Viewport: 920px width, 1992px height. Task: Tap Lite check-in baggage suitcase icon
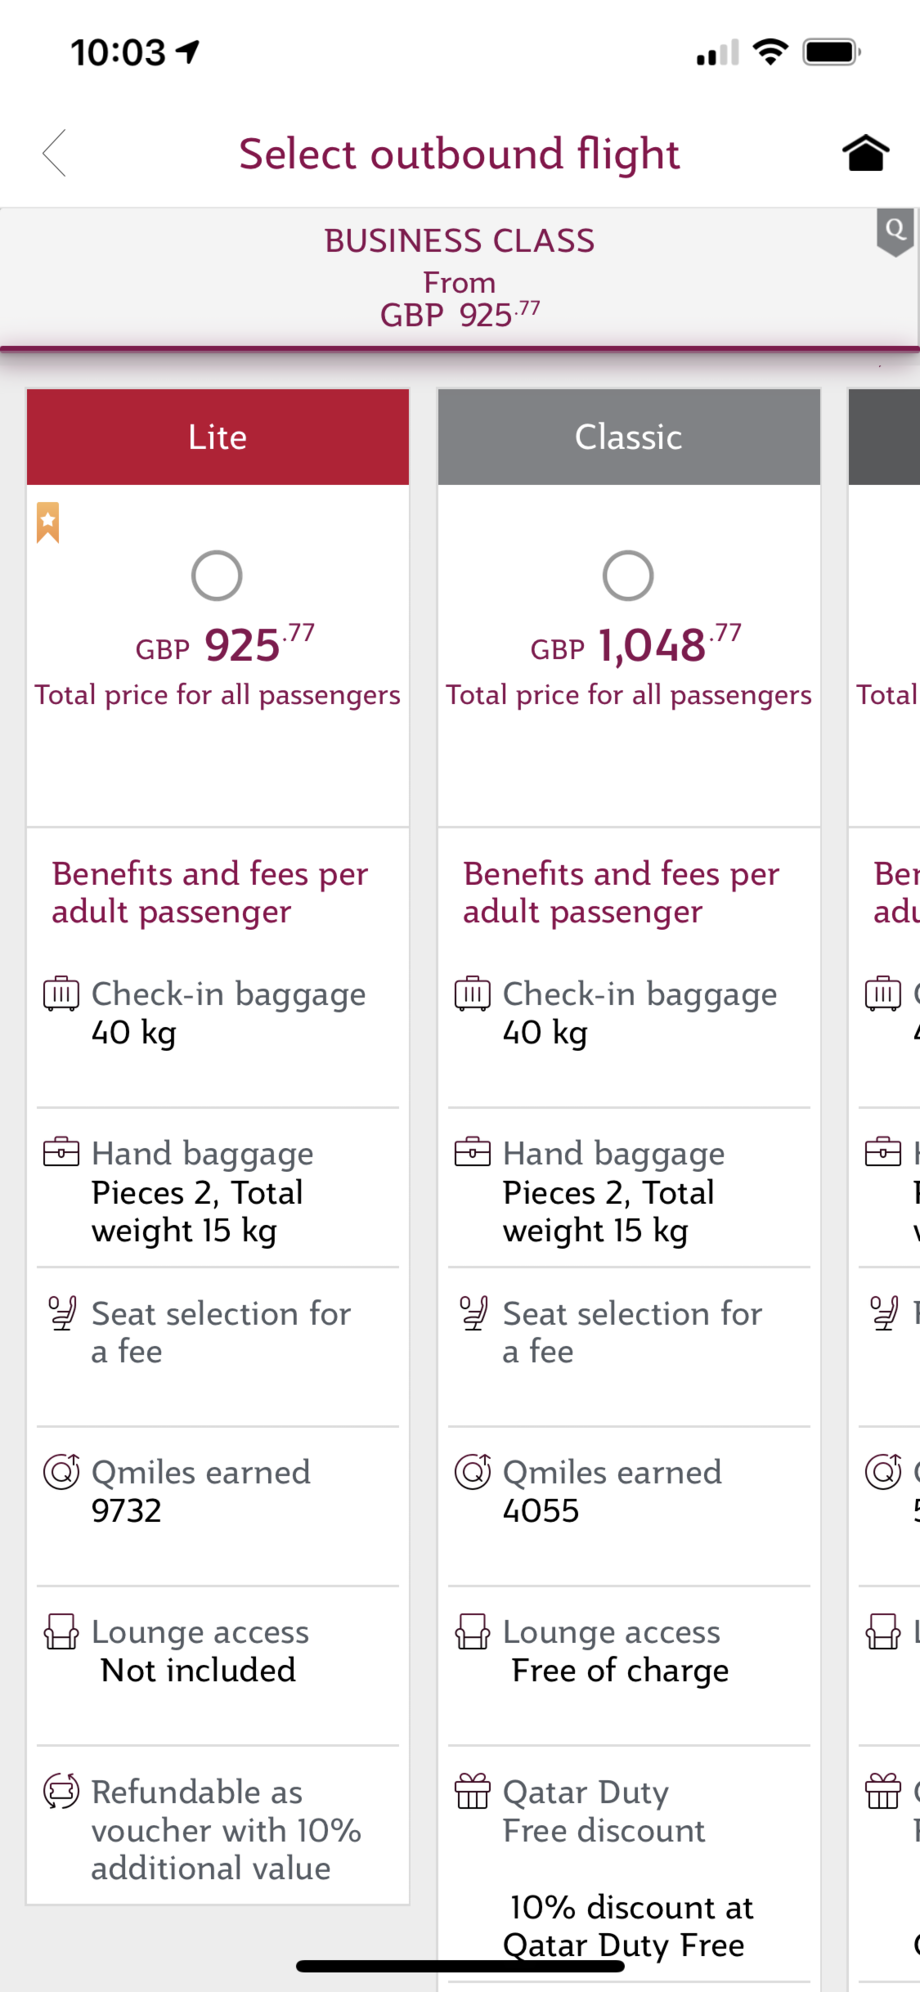click(x=61, y=994)
